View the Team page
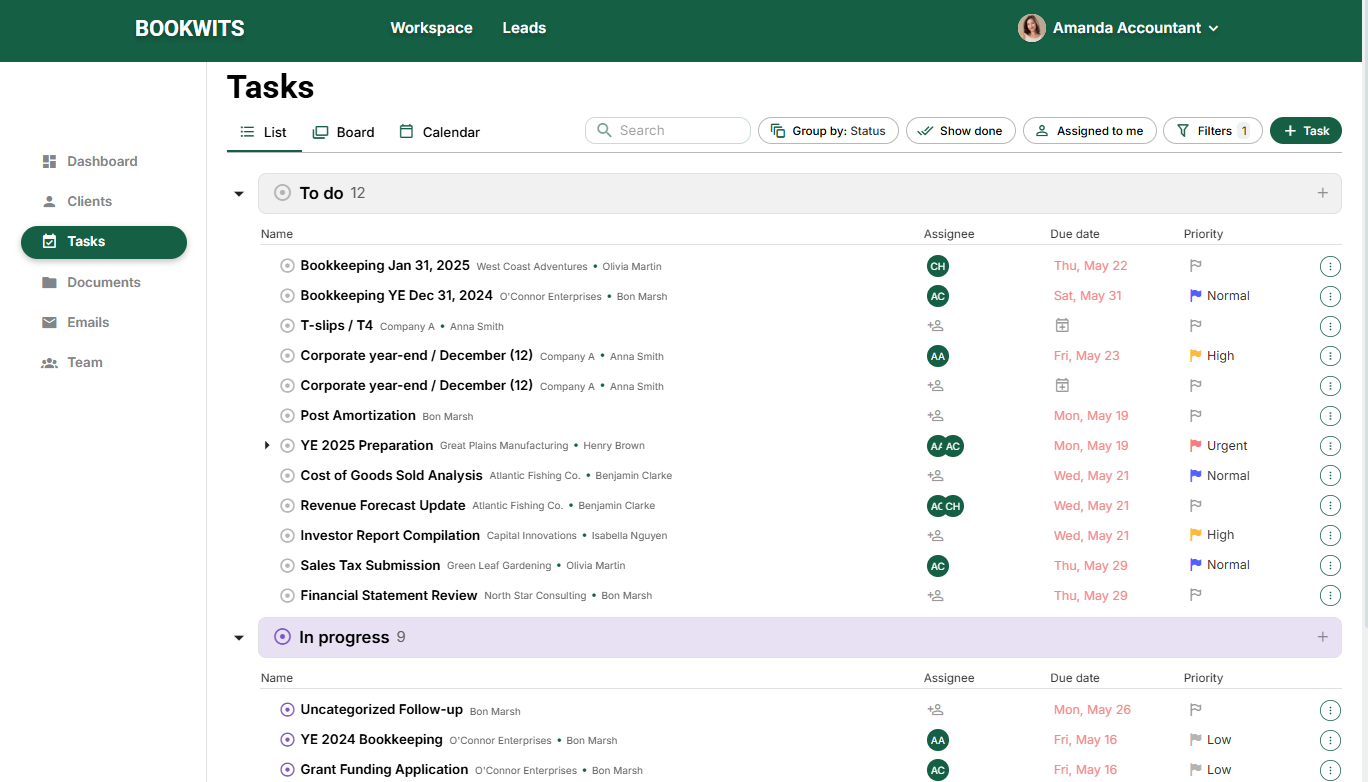This screenshot has height=782, width=1368. tap(87, 362)
